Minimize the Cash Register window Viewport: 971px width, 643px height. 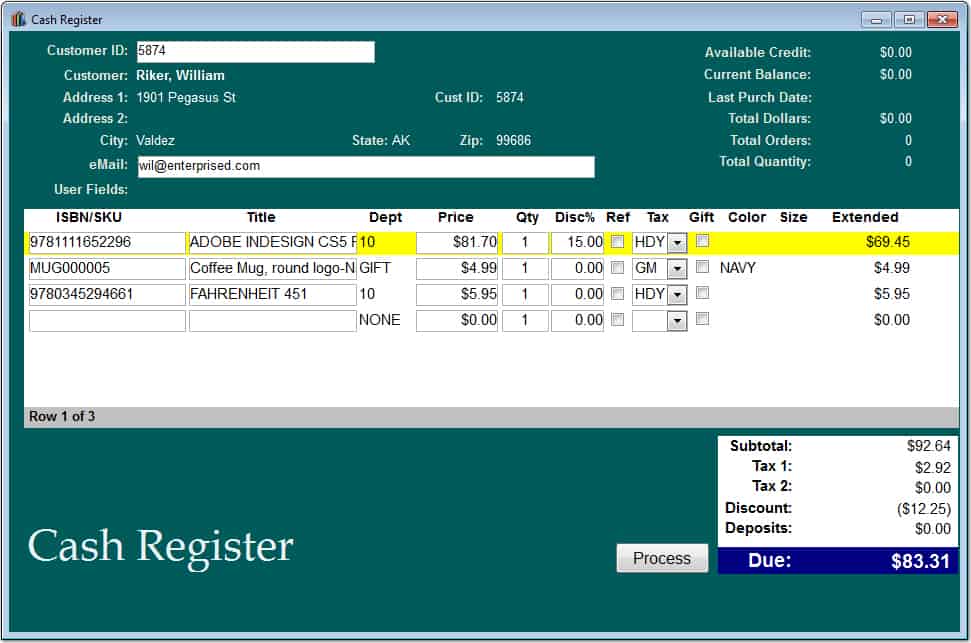click(x=876, y=20)
